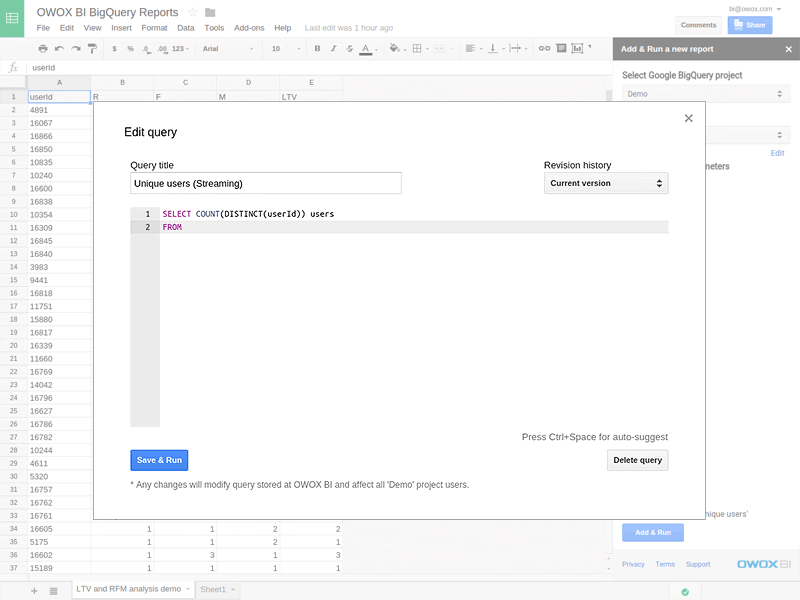Toggle italic formatting

click(334, 48)
